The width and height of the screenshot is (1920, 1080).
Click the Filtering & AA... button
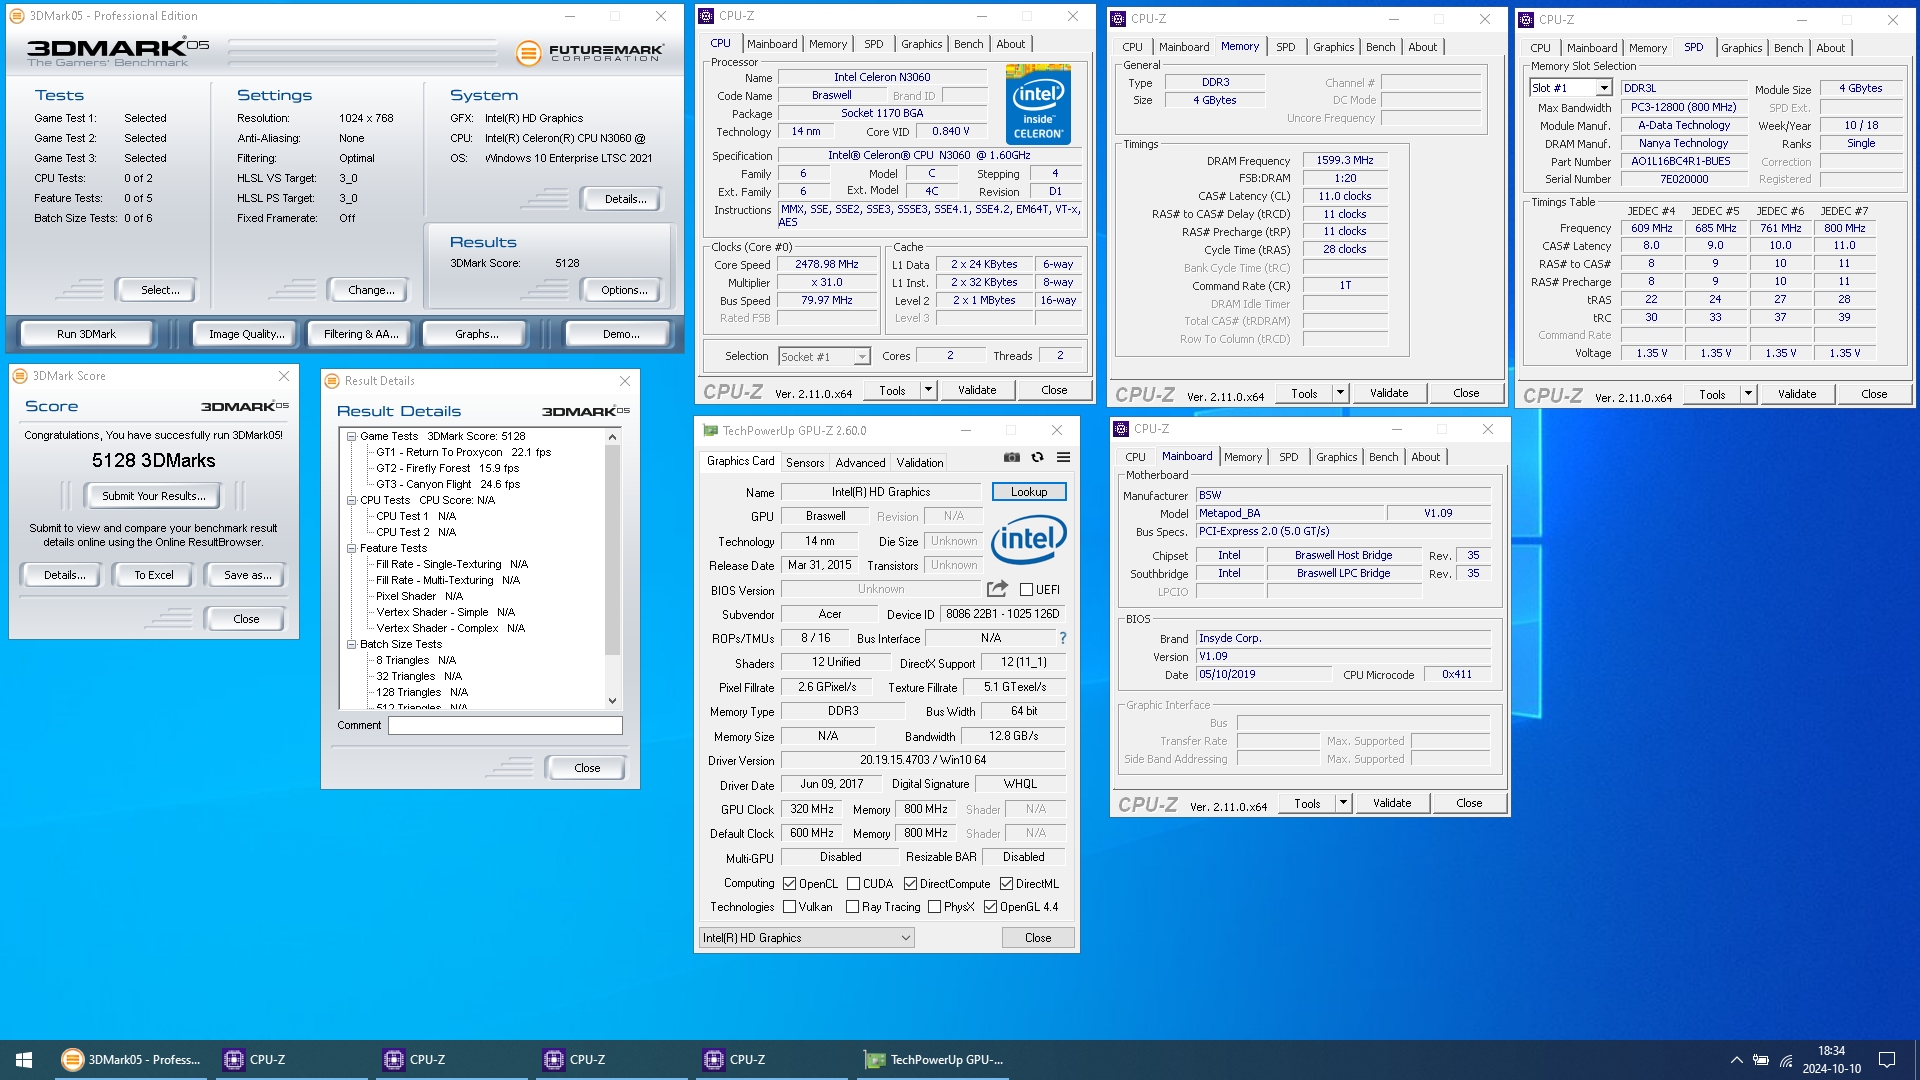pyautogui.click(x=361, y=334)
